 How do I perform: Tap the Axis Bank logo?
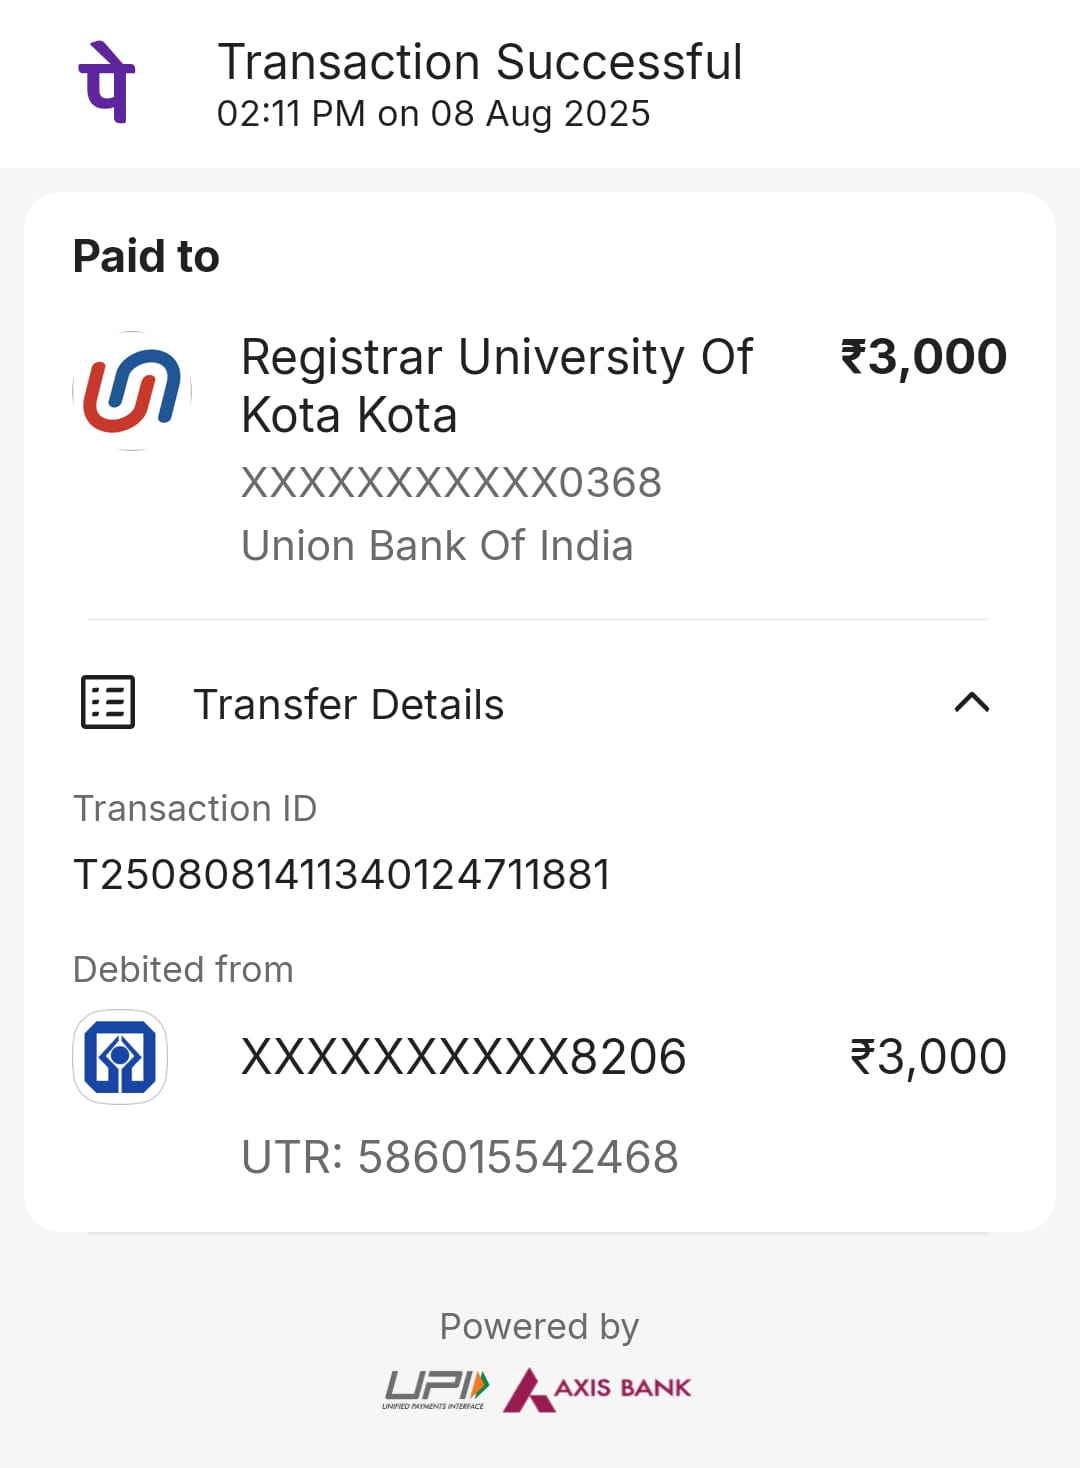(x=598, y=1388)
